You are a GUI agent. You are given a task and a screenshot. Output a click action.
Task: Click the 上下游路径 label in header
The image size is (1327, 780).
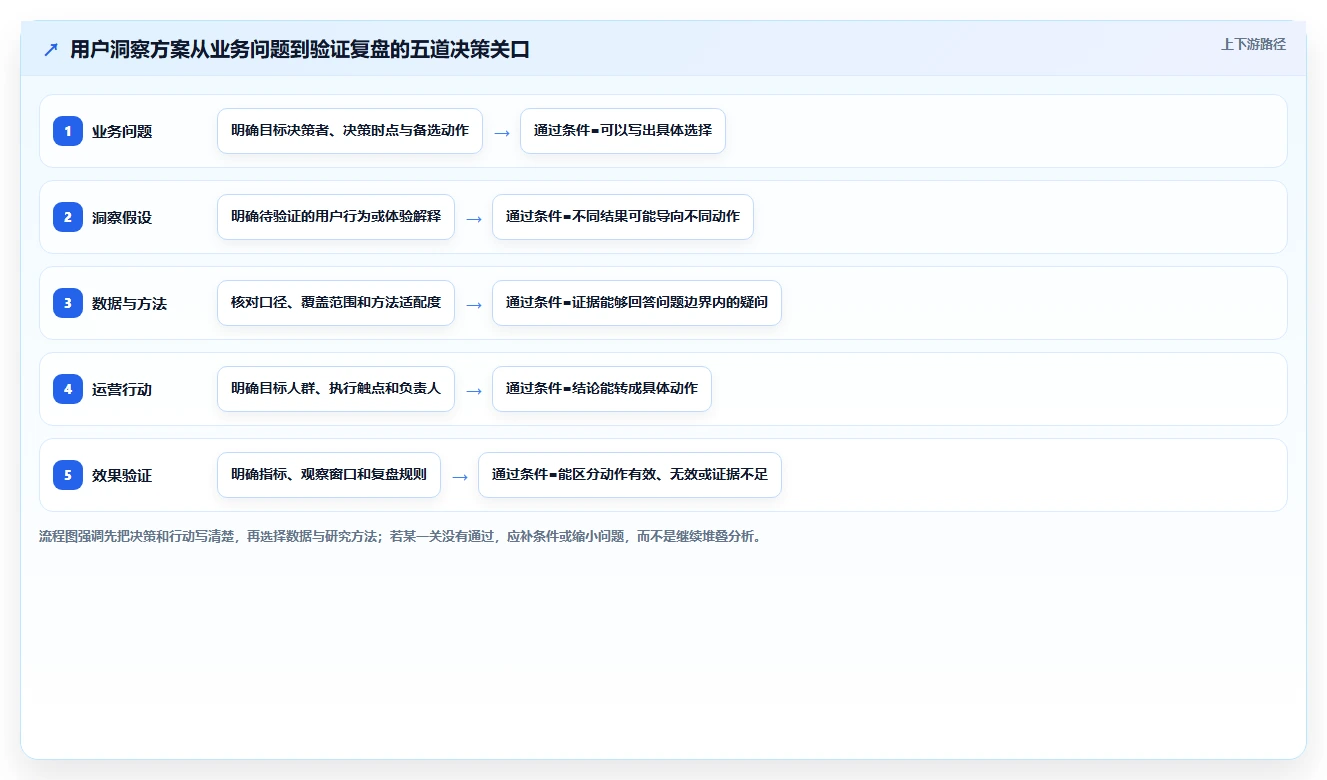1253,44
